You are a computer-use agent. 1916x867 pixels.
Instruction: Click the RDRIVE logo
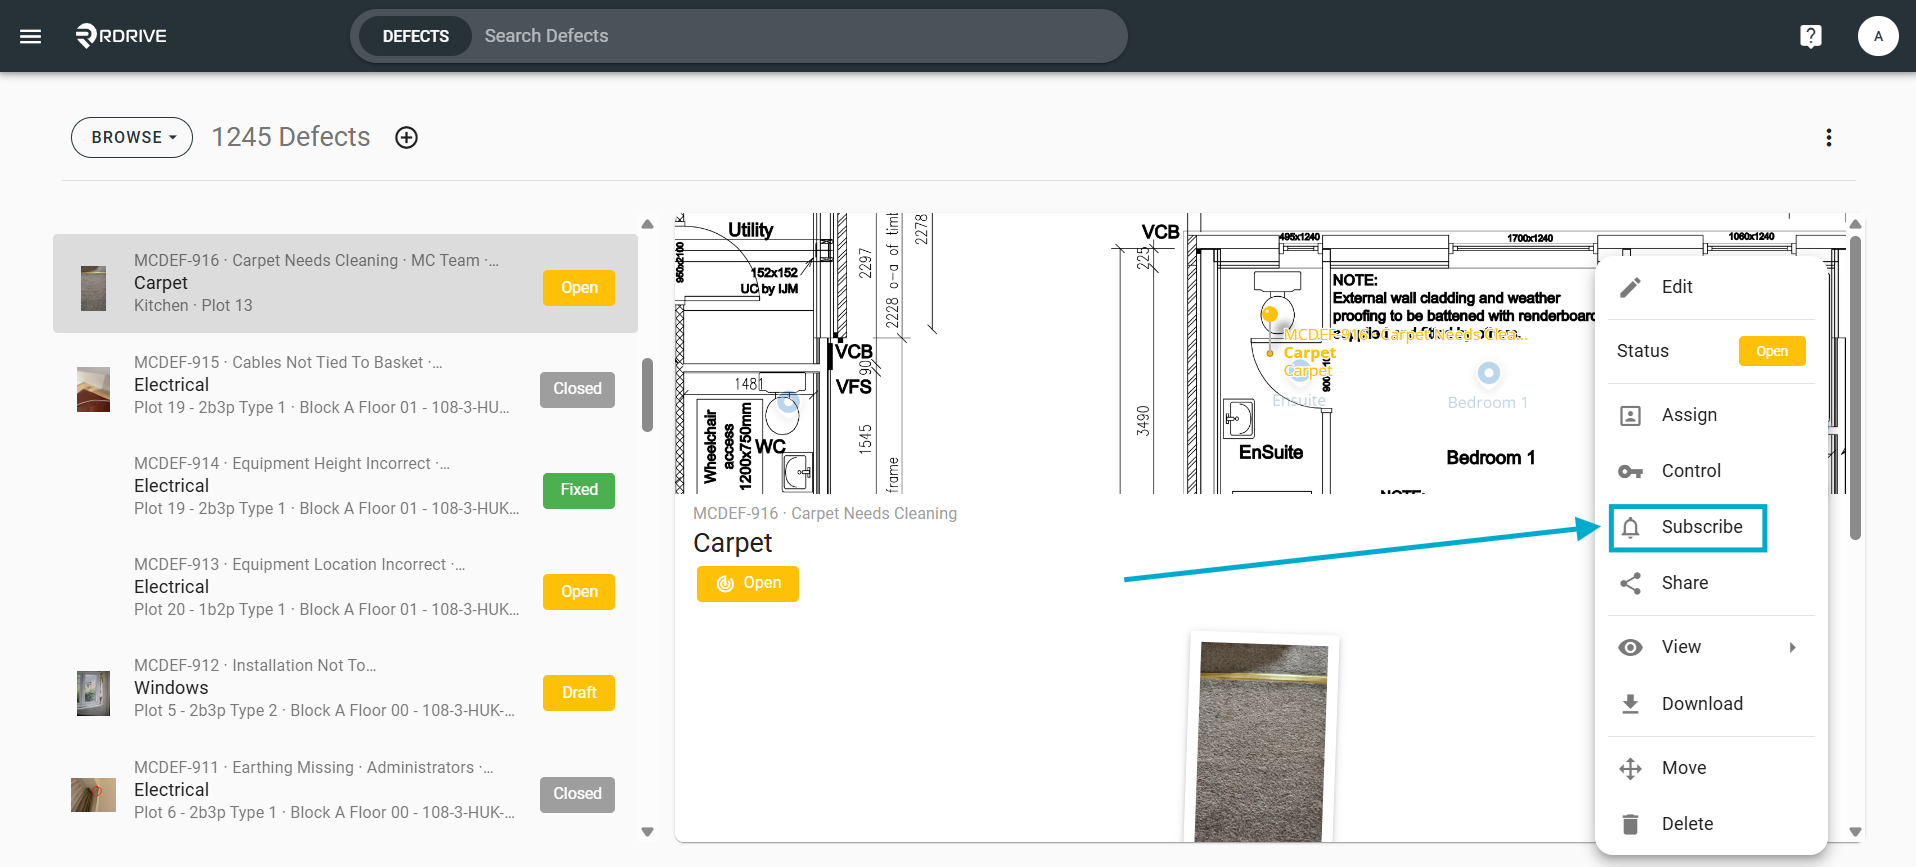pyautogui.click(x=121, y=36)
